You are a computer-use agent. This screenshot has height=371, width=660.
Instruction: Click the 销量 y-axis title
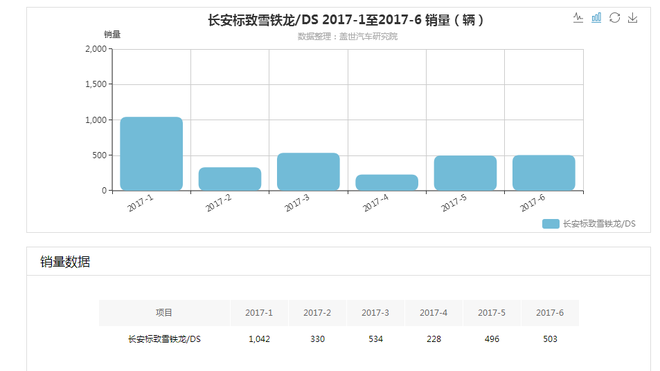(112, 35)
